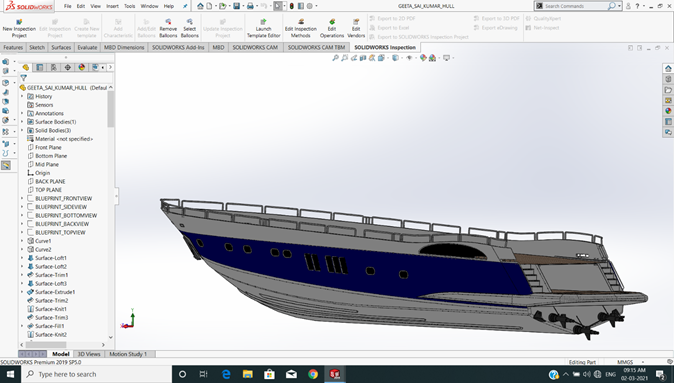Click feature tree vertical scrollbar thumb
The height and width of the screenshot is (383, 674).
tap(111, 109)
